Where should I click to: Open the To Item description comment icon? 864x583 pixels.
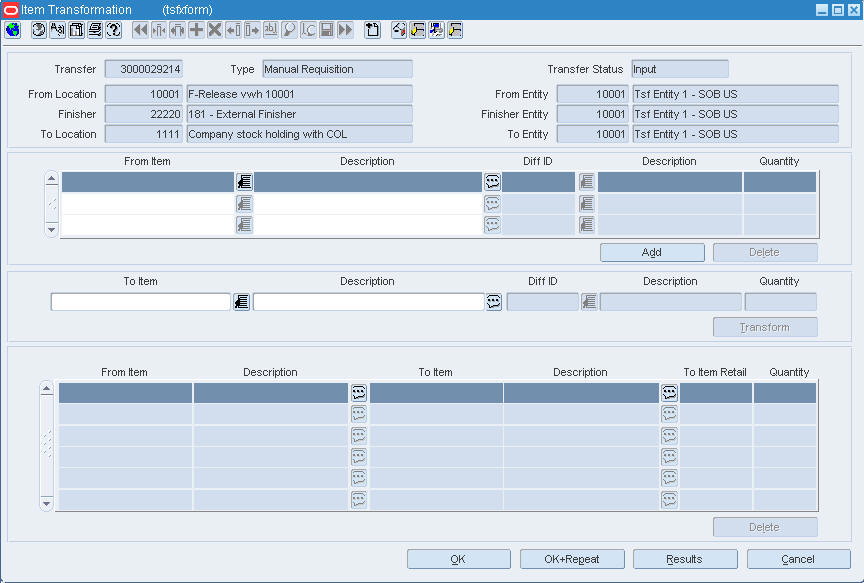[493, 302]
